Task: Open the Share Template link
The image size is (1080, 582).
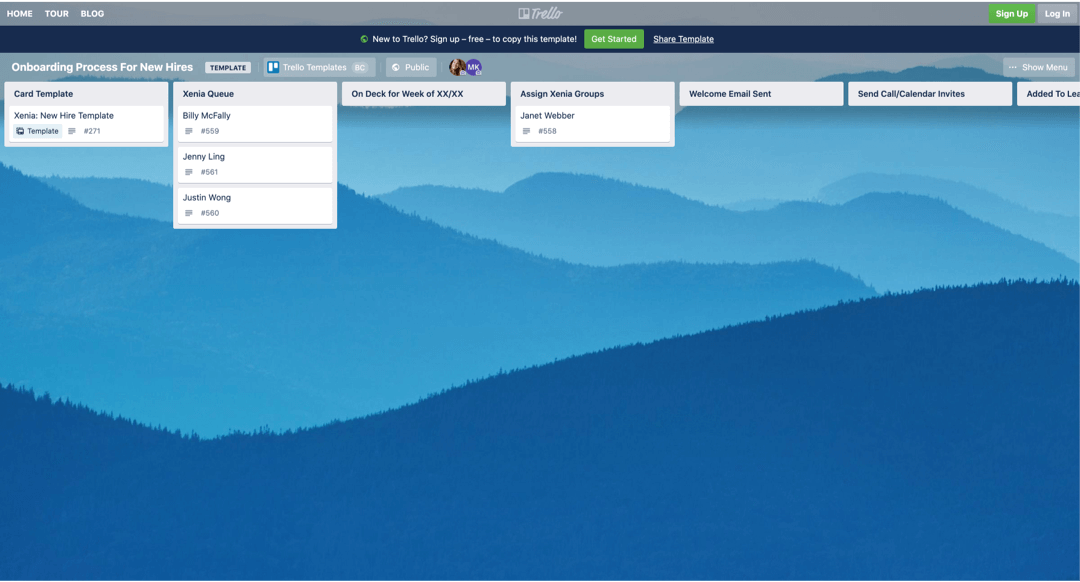Action: pos(683,38)
